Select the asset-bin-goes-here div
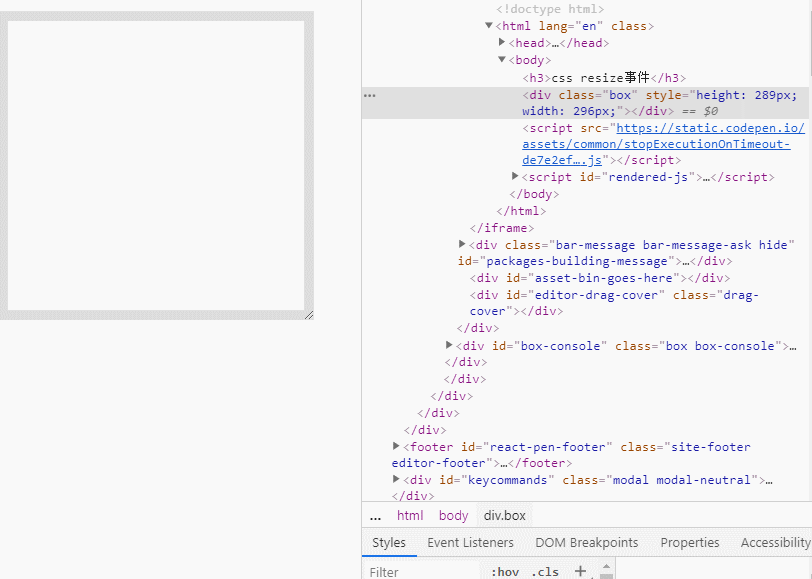 [600, 278]
